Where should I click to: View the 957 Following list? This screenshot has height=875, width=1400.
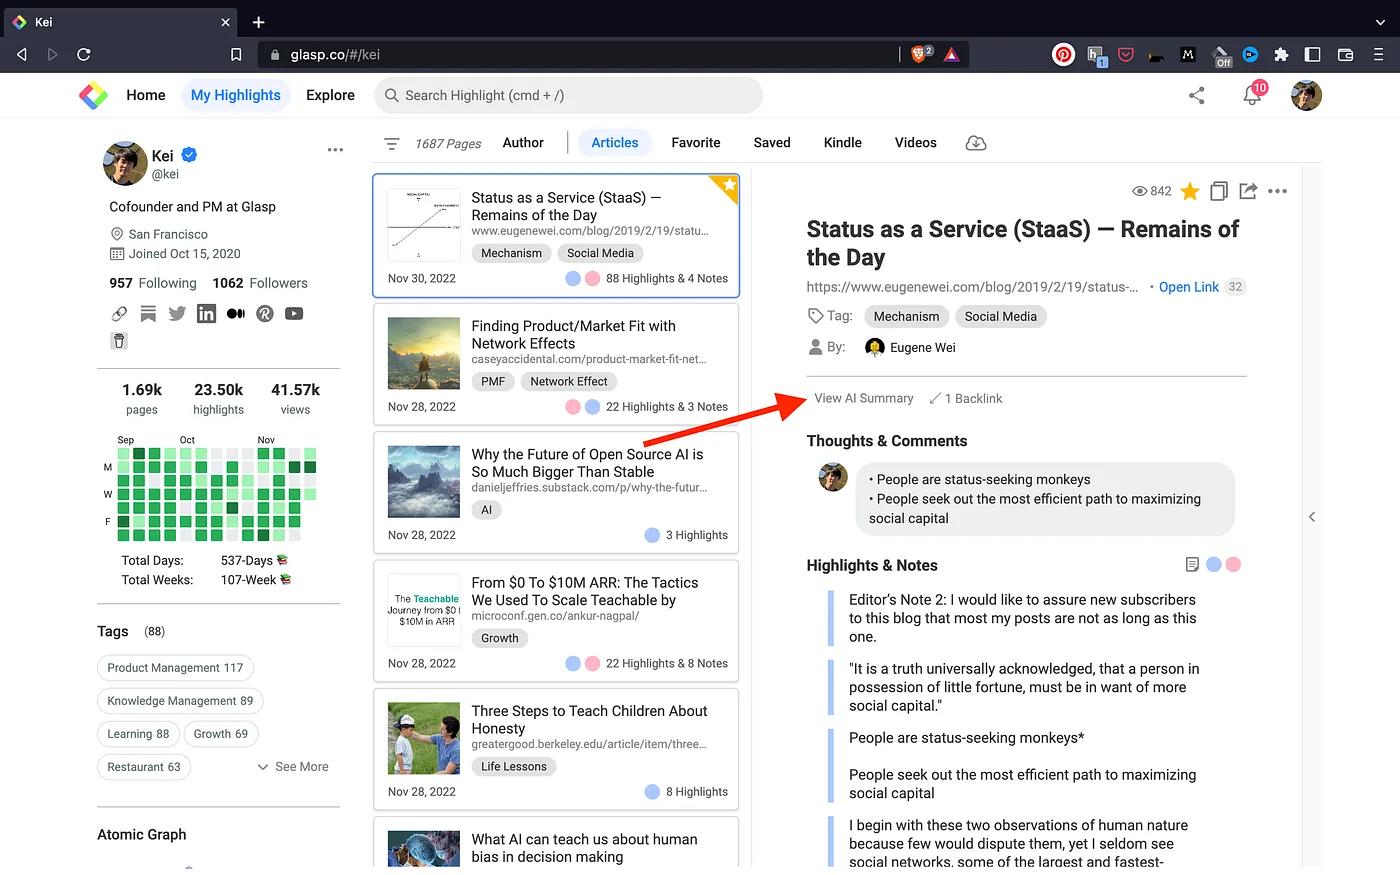(153, 283)
